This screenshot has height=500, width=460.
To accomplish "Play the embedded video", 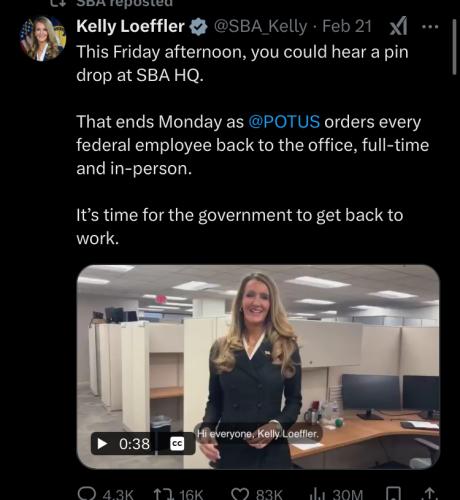I will 102,444.
